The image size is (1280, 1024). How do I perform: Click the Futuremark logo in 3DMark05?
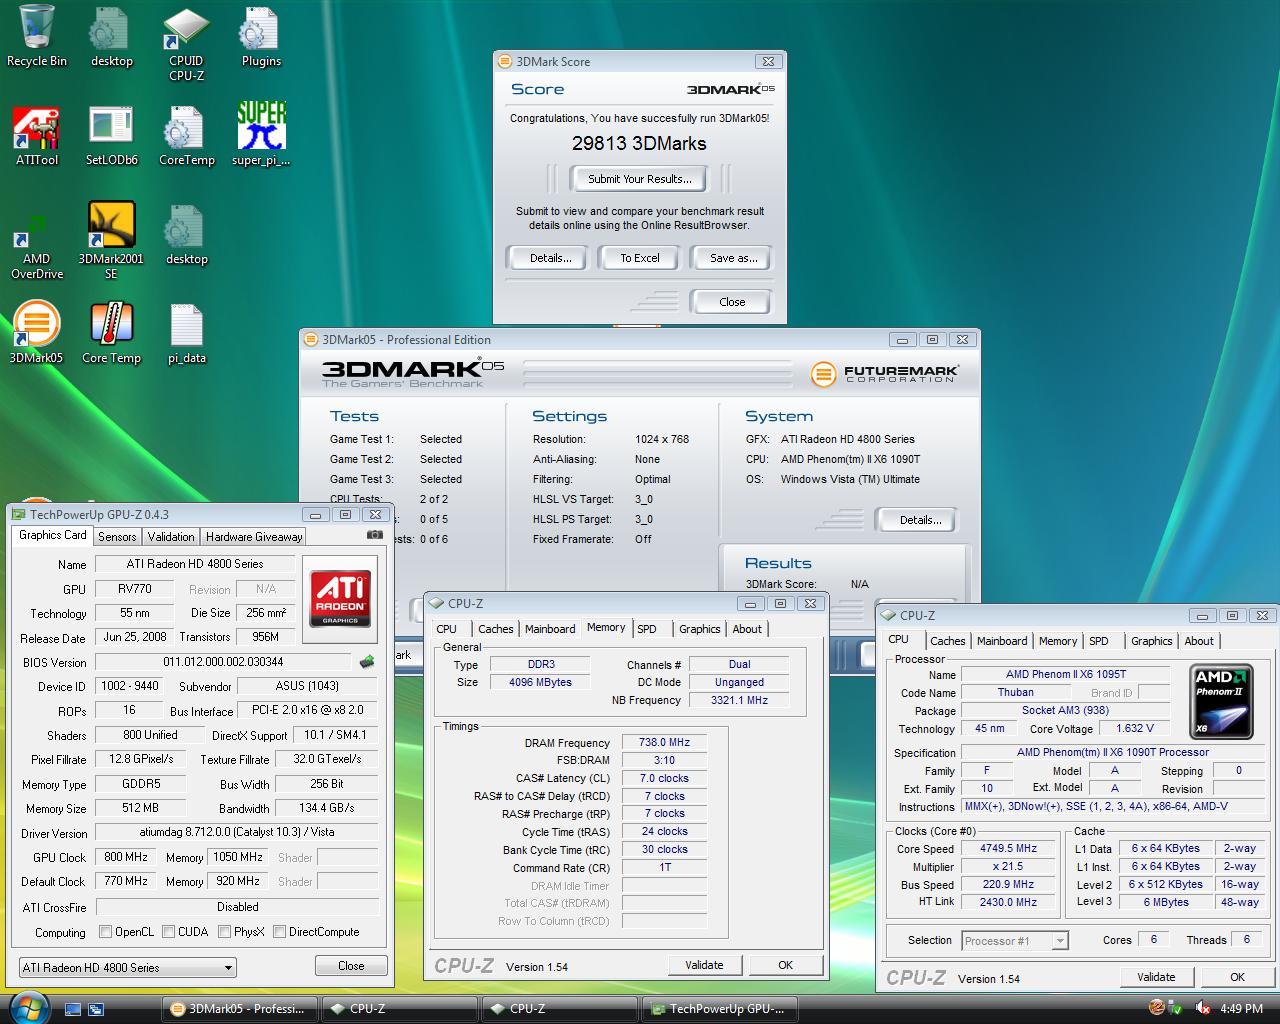click(885, 374)
